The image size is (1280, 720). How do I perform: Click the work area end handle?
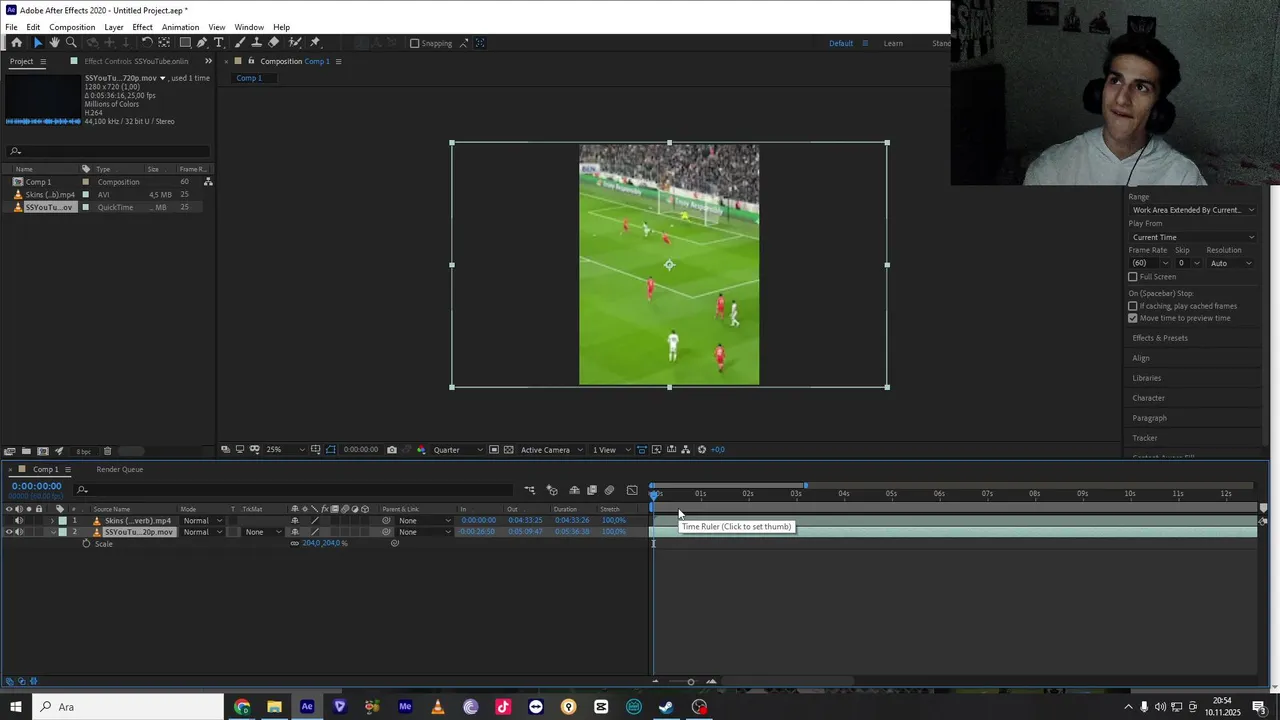pos(806,486)
